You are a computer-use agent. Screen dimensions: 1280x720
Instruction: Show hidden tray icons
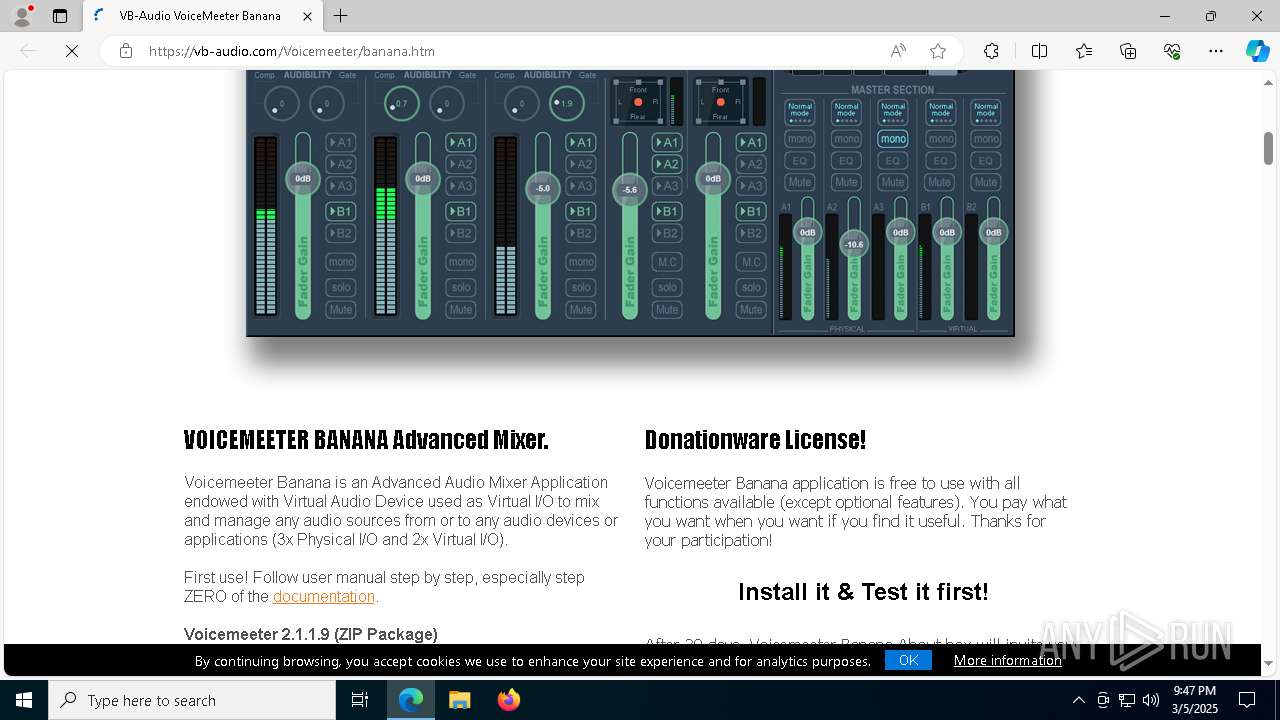(x=1078, y=700)
